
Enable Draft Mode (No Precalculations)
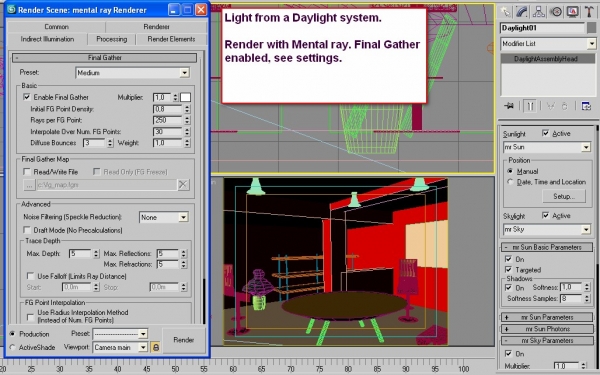pos(26,230)
